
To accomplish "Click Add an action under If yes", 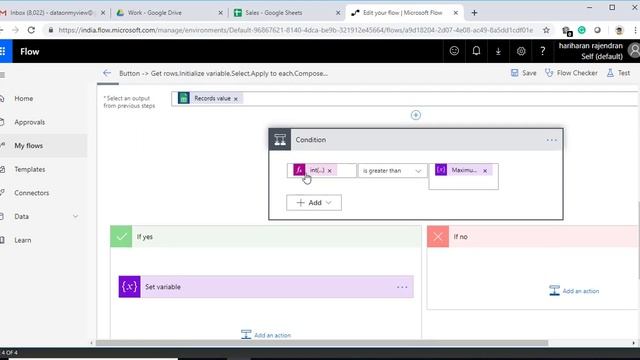I will point(266,335).
